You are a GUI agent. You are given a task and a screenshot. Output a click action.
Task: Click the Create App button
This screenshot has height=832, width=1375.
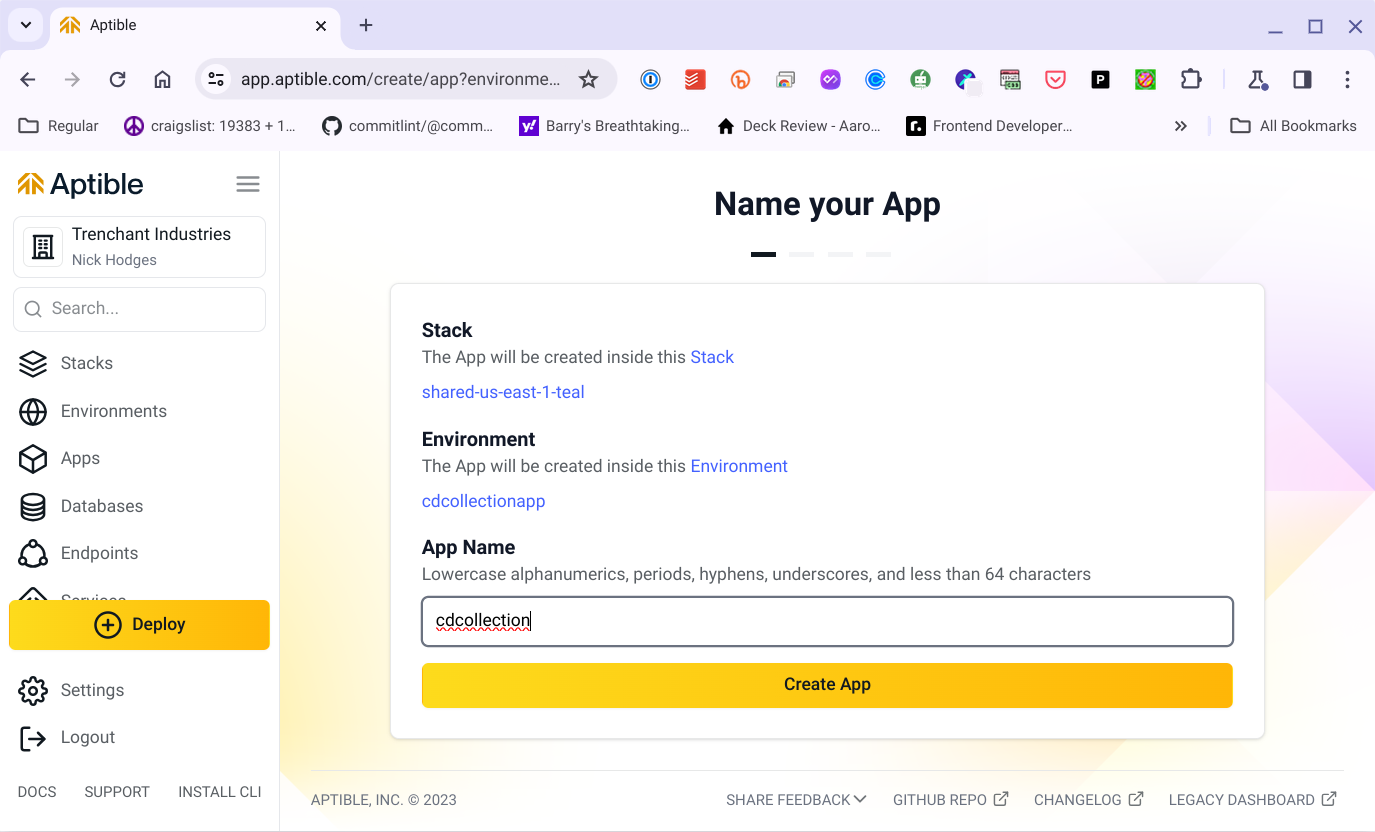[x=827, y=685]
